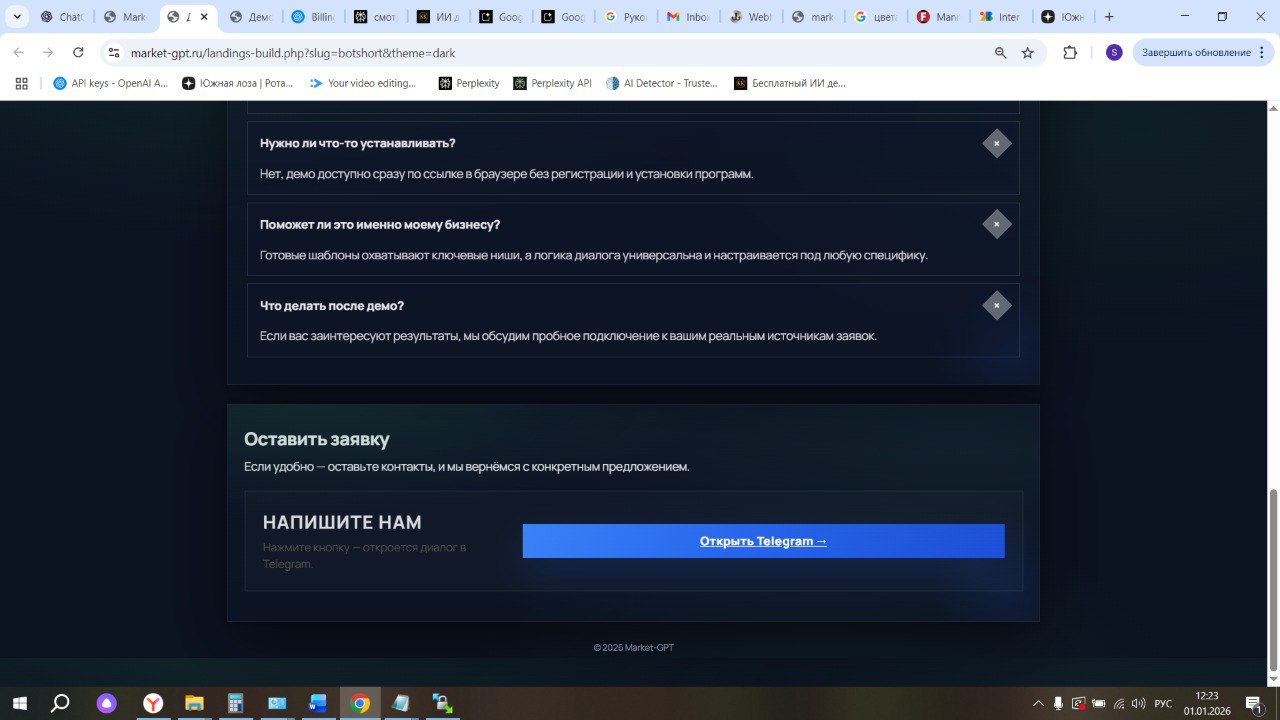1280x720 pixels.
Task: Click the back navigation arrow
Action: click(x=18, y=52)
